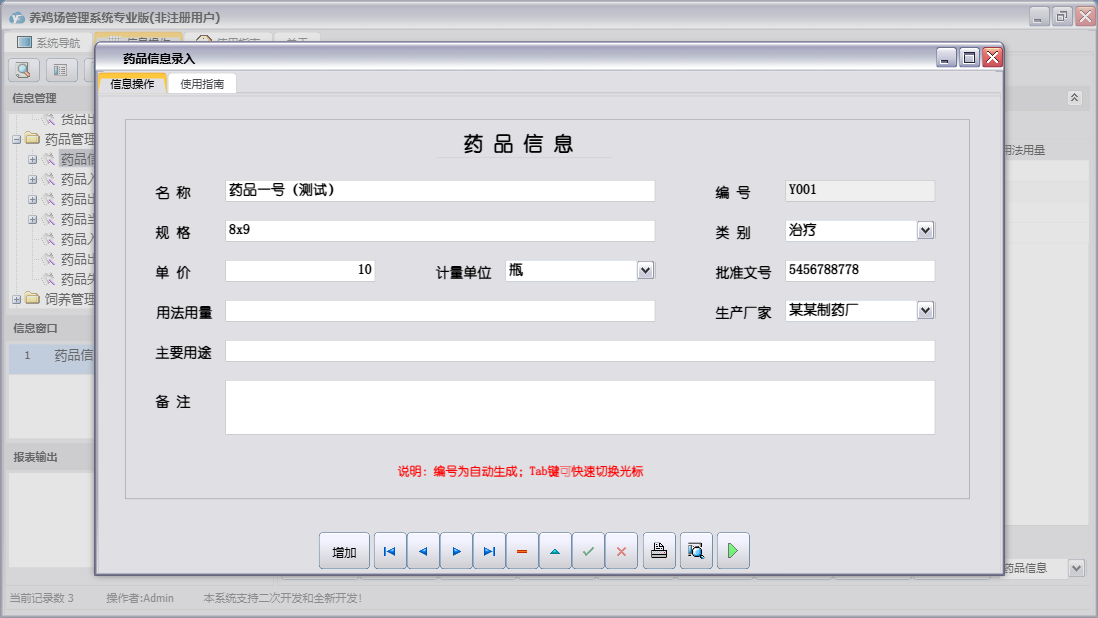Click the previous record arrow icon
Image resolution: width=1098 pixels, height=618 pixels.
pyautogui.click(x=423, y=550)
